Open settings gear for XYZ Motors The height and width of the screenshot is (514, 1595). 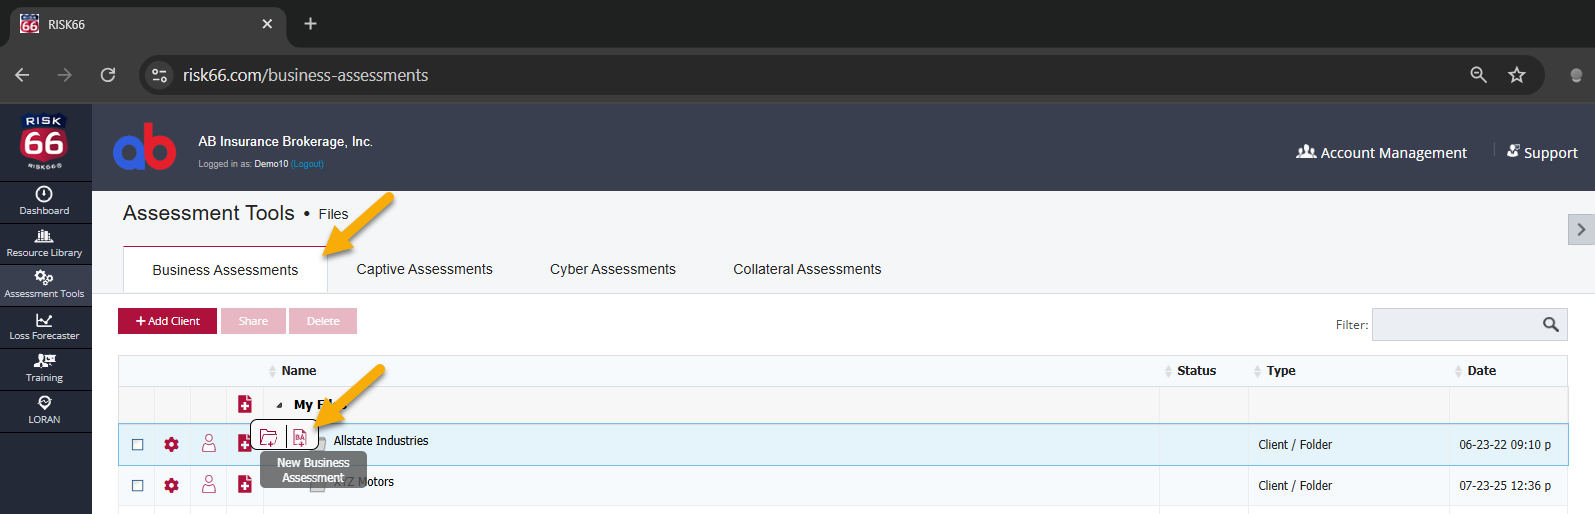[172, 485]
